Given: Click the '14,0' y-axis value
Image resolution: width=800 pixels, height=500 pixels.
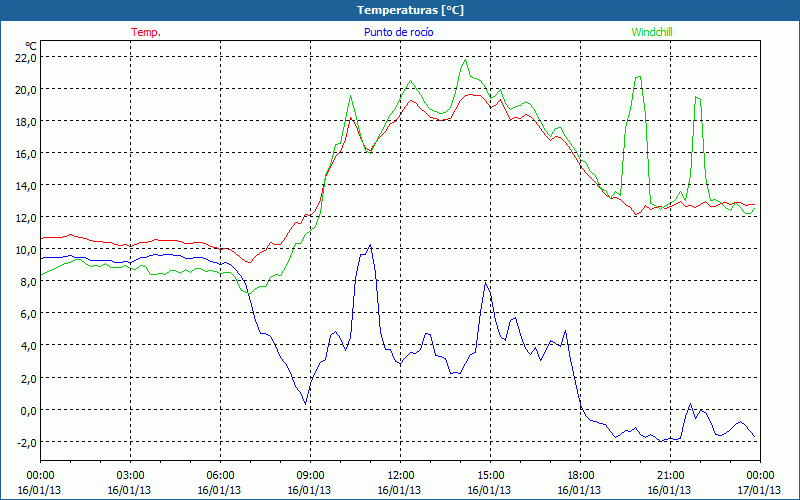Looking at the screenshot, I should click(x=27, y=186).
